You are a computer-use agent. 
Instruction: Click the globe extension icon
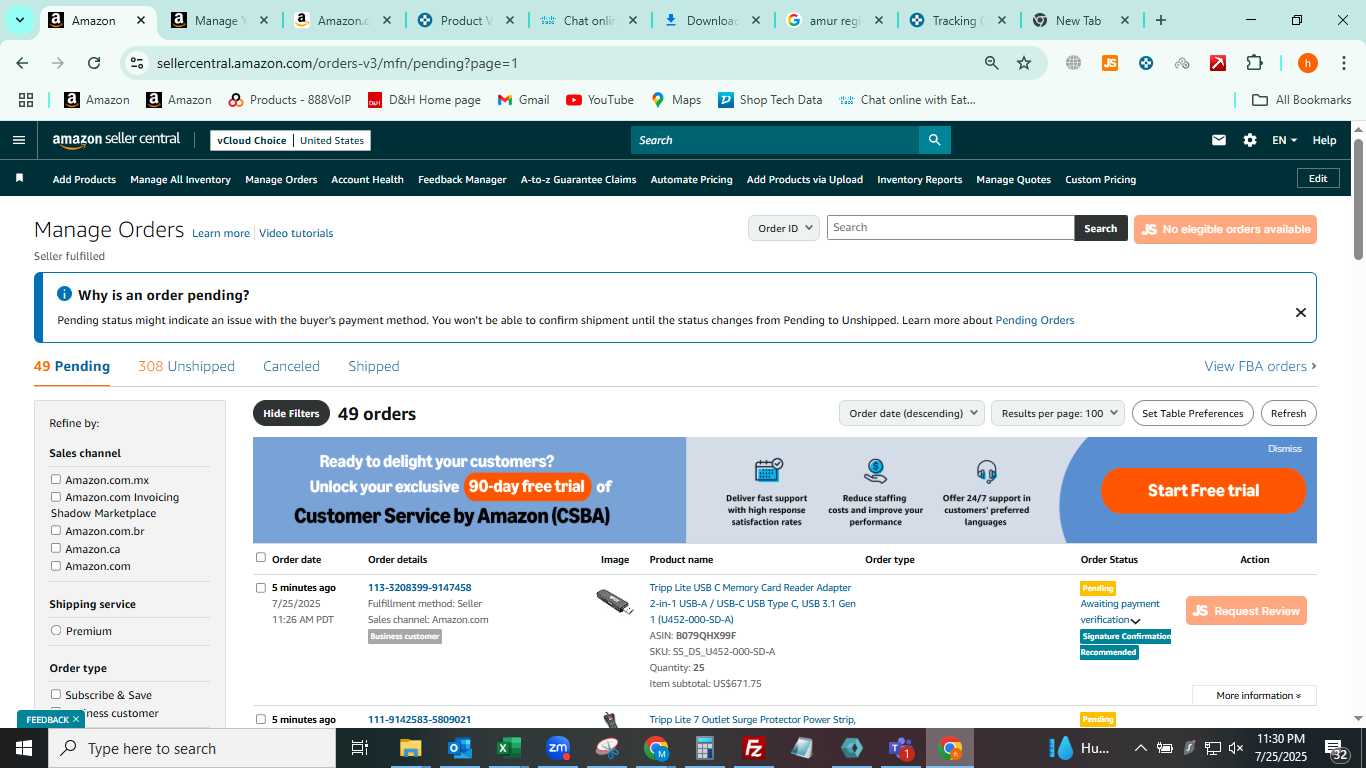click(1073, 63)
